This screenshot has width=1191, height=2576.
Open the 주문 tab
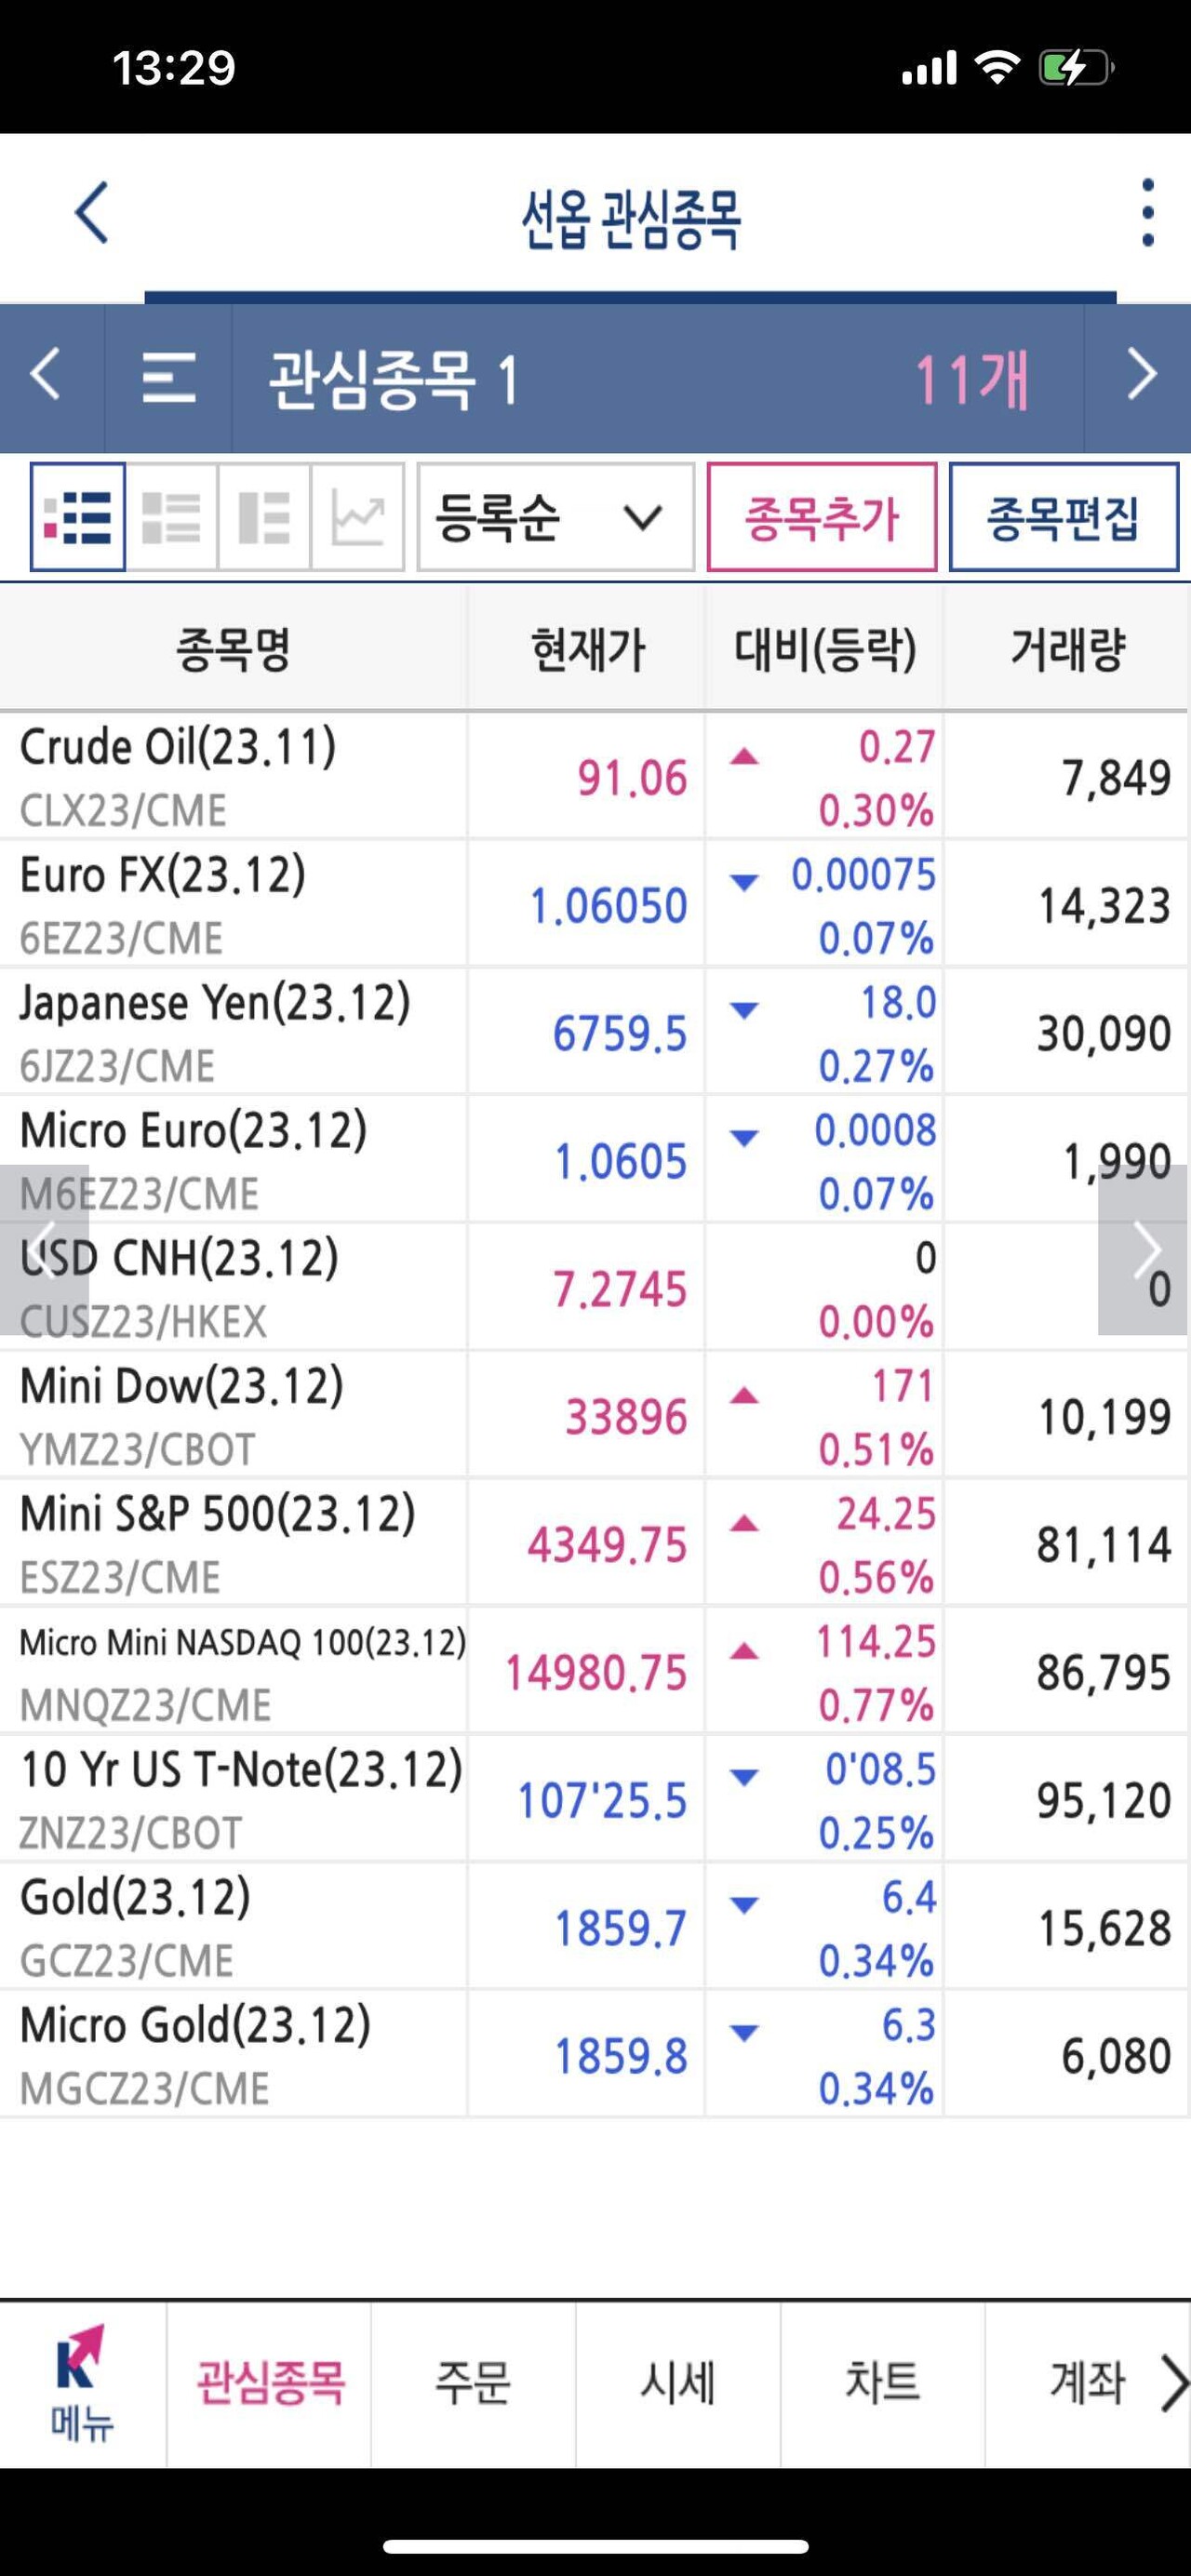[473, 2382]
